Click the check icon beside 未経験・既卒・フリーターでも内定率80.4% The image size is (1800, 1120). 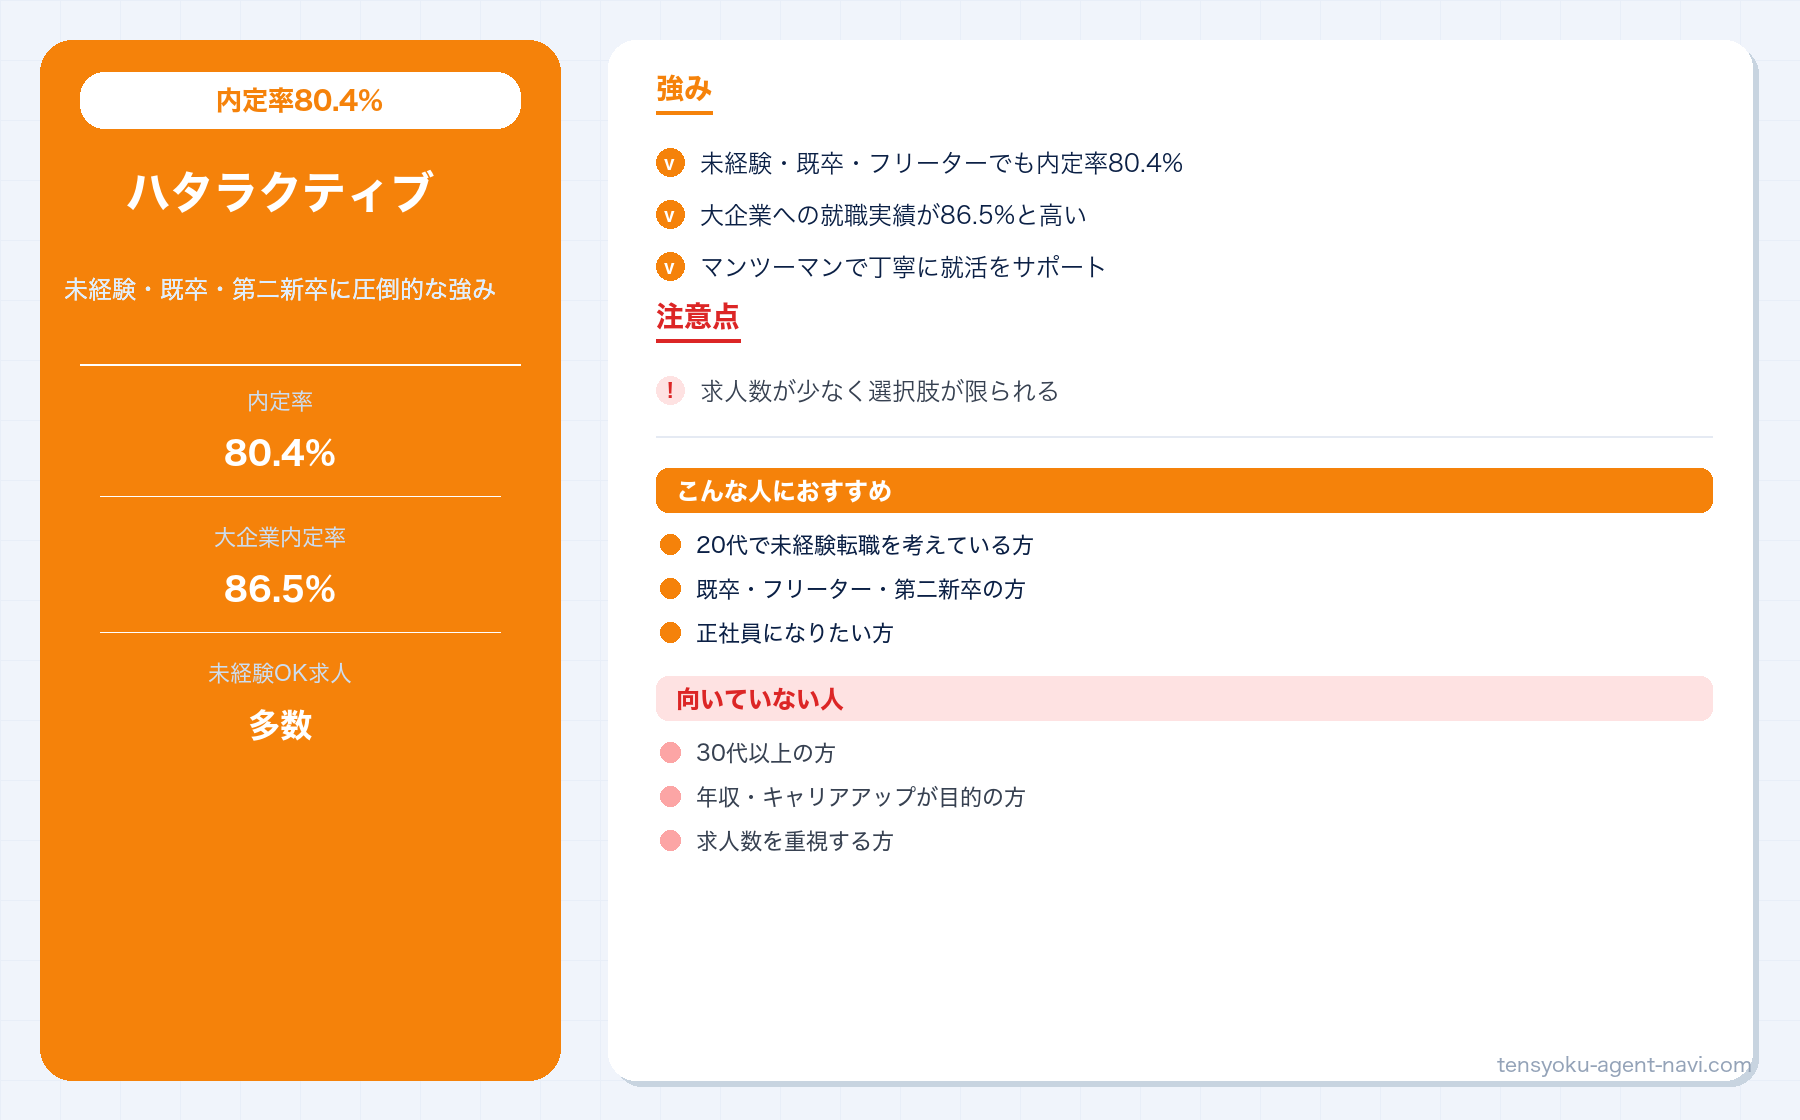pyautogui.click(x=670, y=163)
